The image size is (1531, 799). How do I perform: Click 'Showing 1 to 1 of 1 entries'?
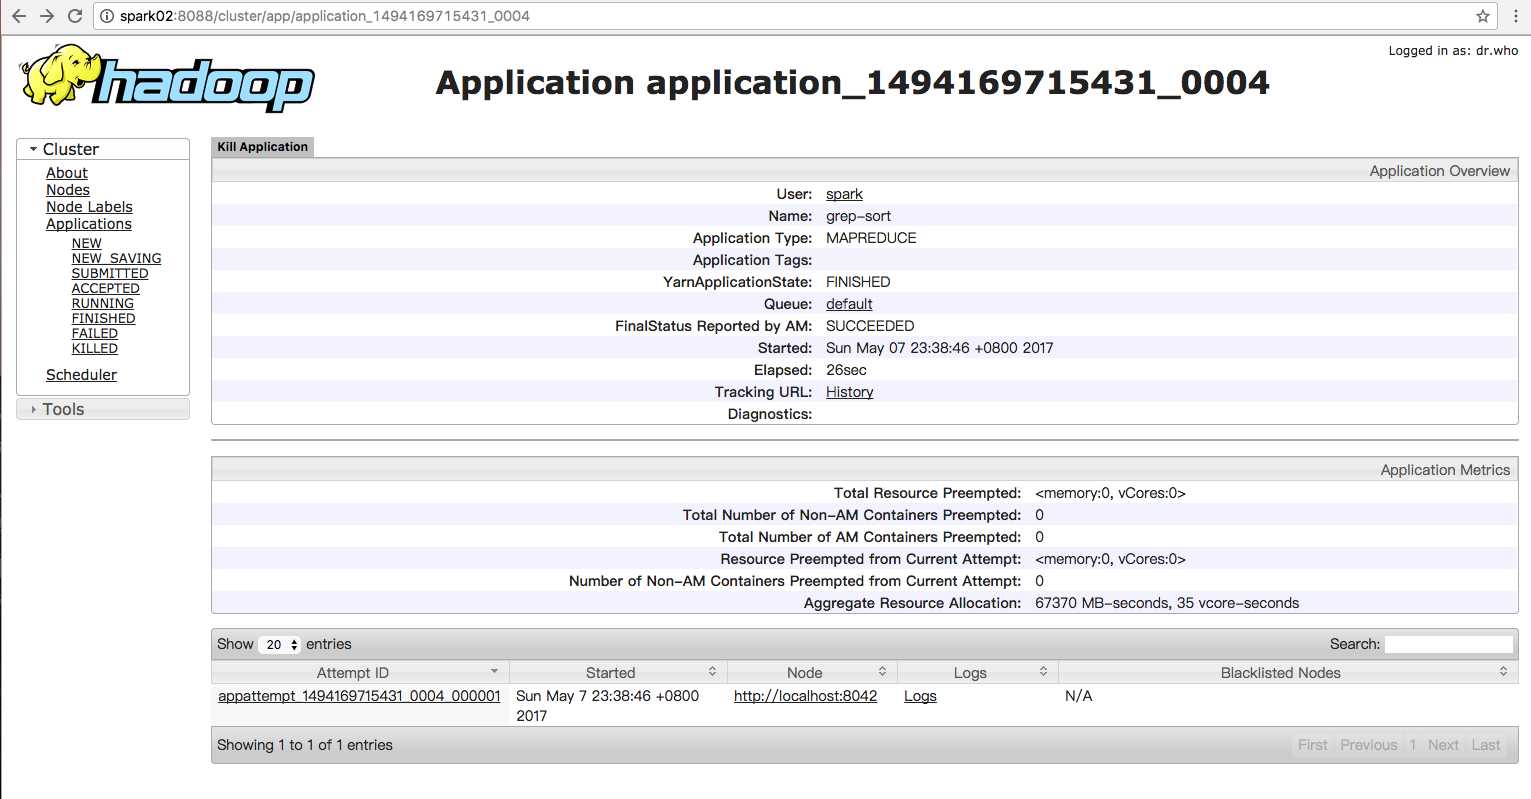(x=305, y=745)
